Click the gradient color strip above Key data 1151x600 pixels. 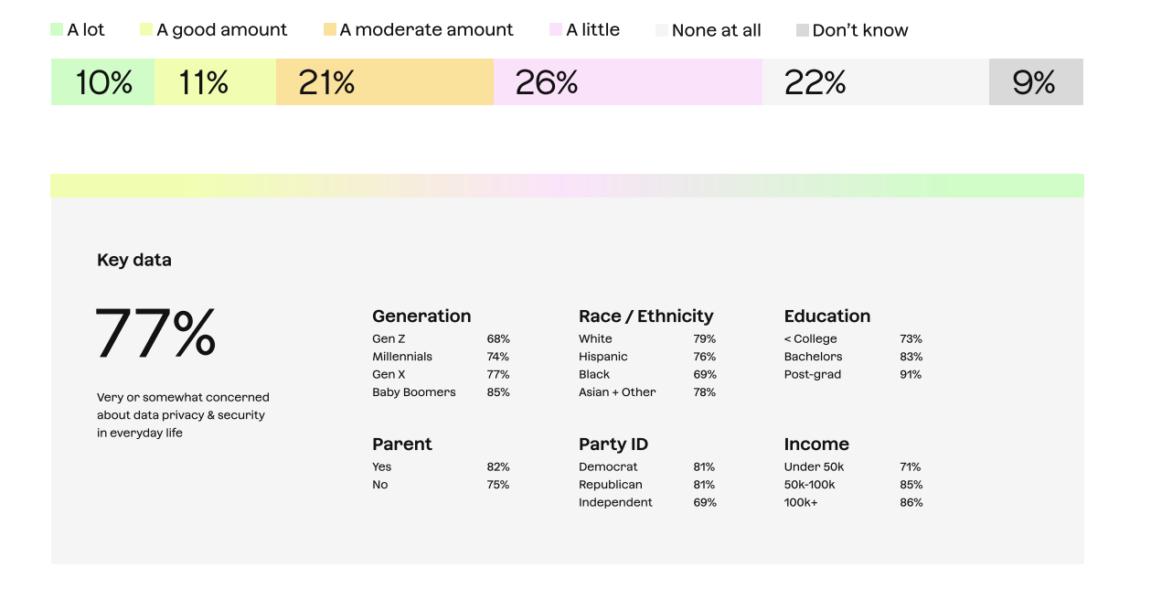tap(567, 185)
